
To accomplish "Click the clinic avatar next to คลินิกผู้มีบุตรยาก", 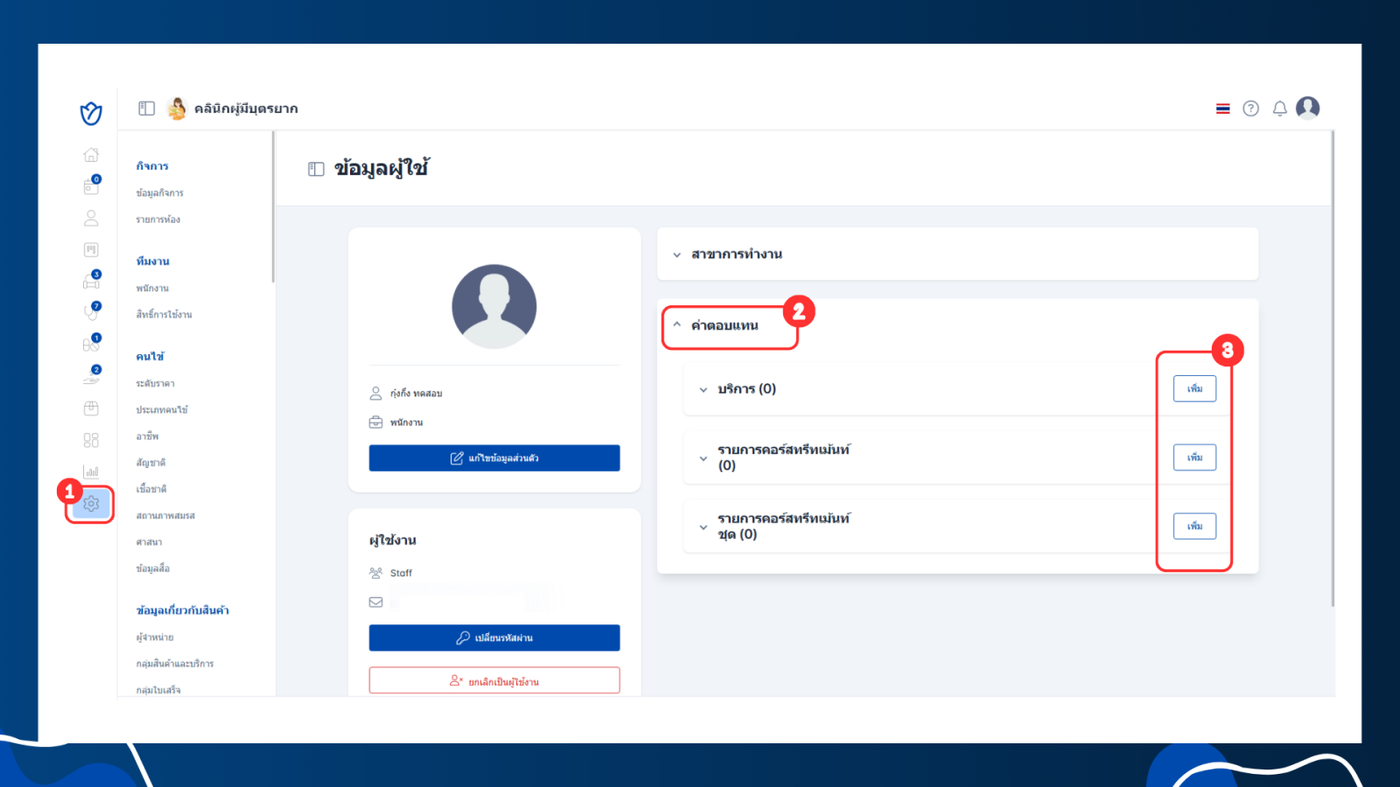I will (177, 108).
